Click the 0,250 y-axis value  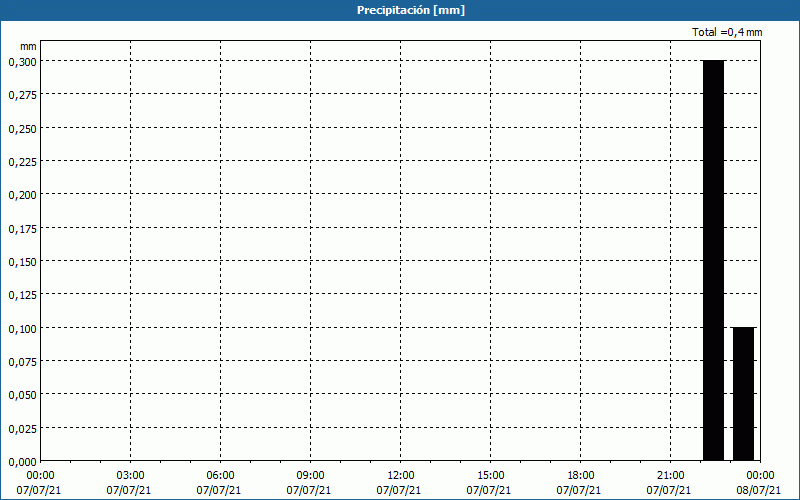pyautogui.click(x=22, y=129)
